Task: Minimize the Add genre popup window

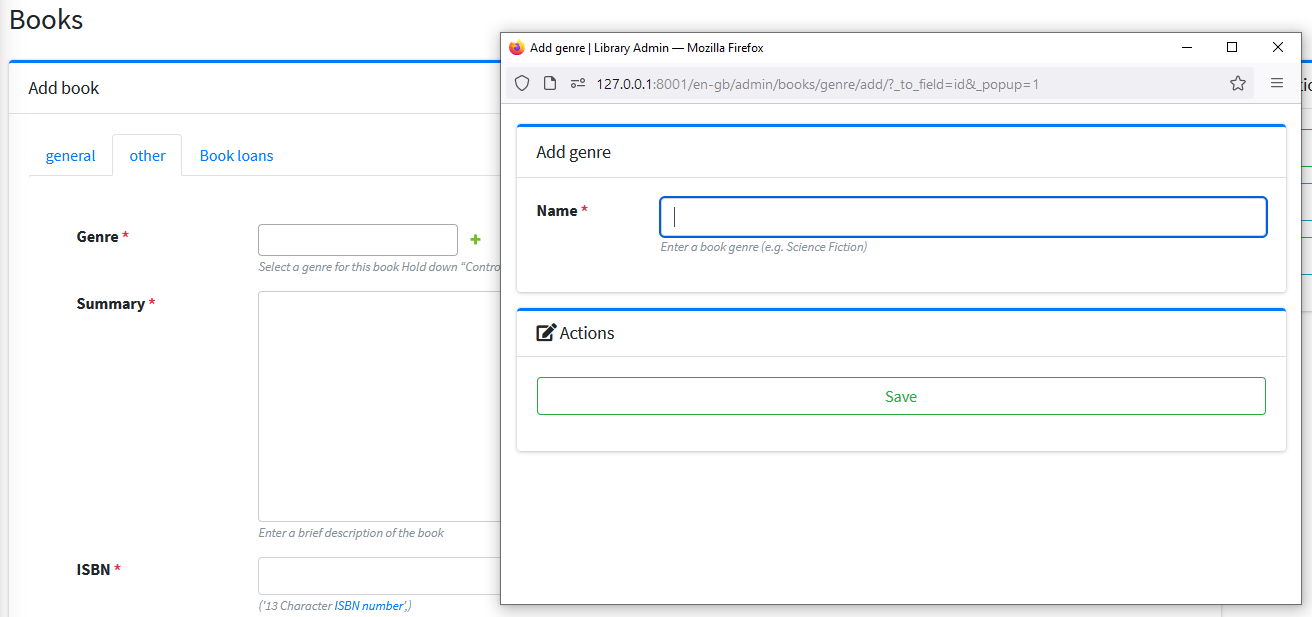Action: point(1187,47)
